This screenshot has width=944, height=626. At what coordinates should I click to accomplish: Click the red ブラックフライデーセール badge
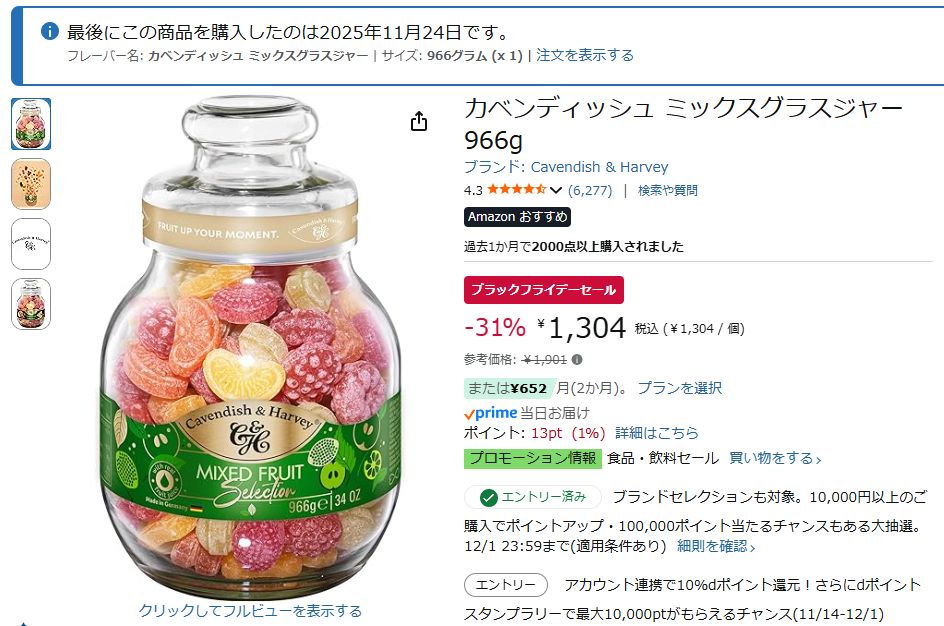click(x=543, y=290)
